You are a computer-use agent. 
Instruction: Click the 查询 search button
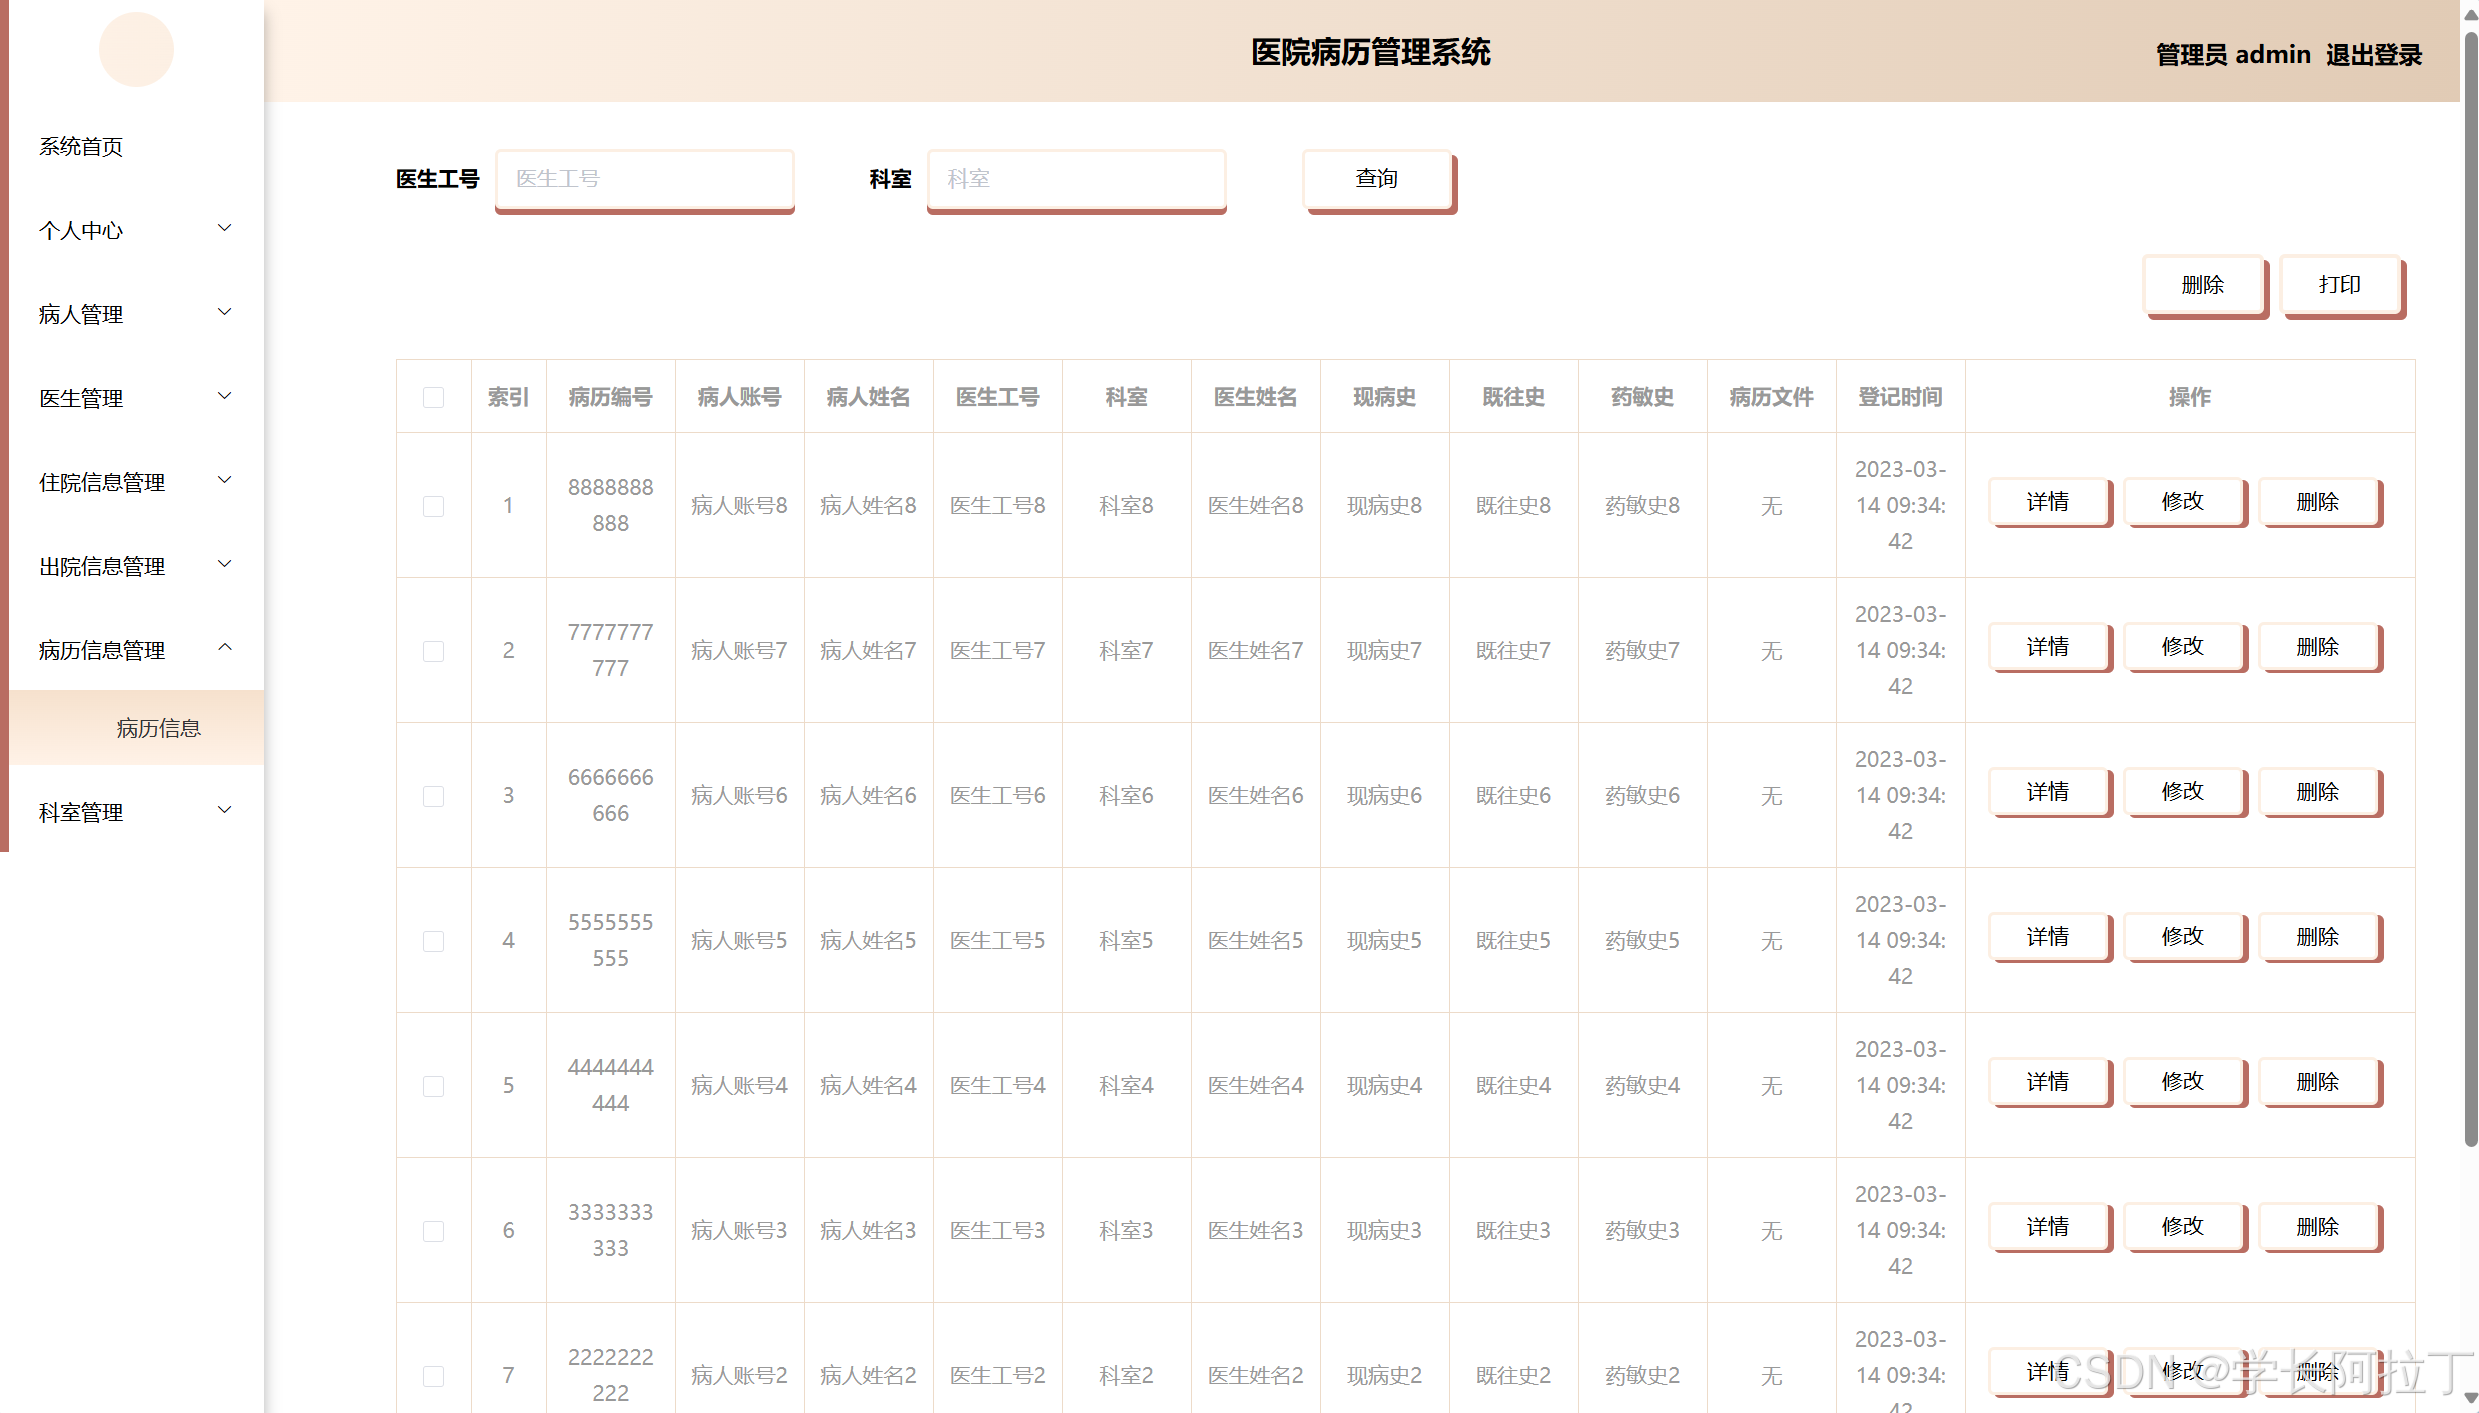[x=1376, y=179]
